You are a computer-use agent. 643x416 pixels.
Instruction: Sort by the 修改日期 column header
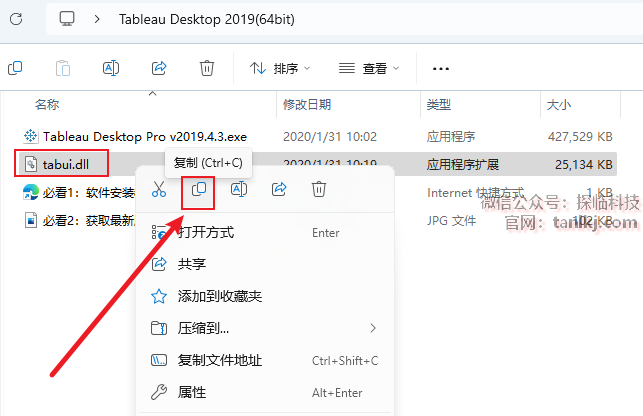point(307,105)
